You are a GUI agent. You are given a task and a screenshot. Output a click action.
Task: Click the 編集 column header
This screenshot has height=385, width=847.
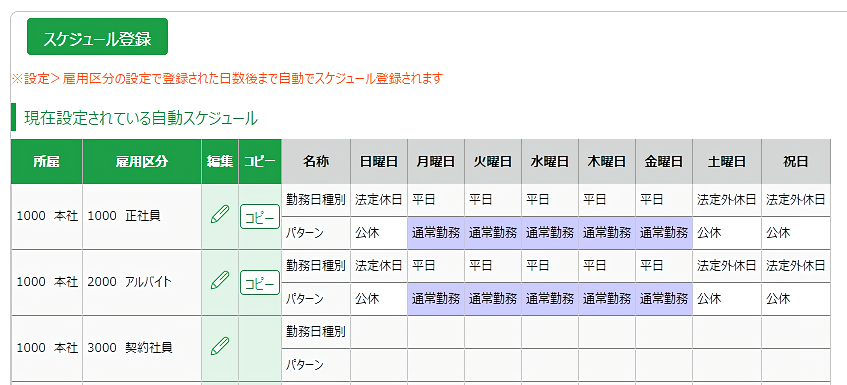220,161
